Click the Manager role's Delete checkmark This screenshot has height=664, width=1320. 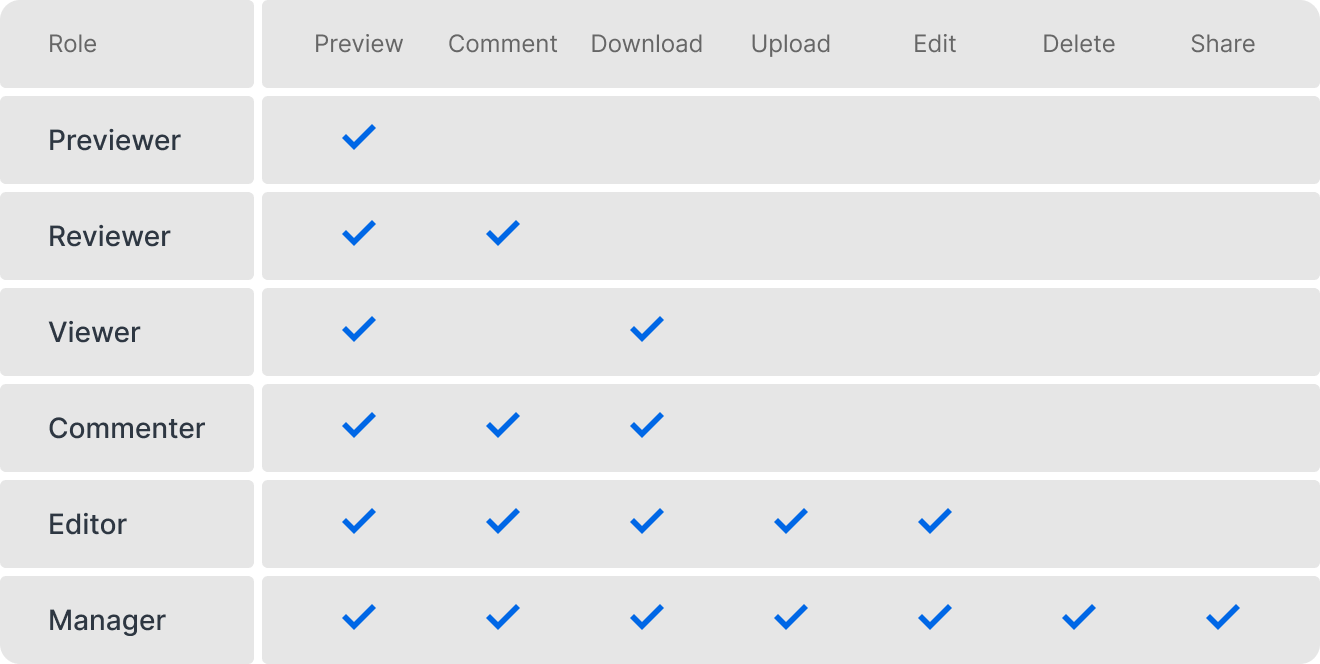point(1079,618)
